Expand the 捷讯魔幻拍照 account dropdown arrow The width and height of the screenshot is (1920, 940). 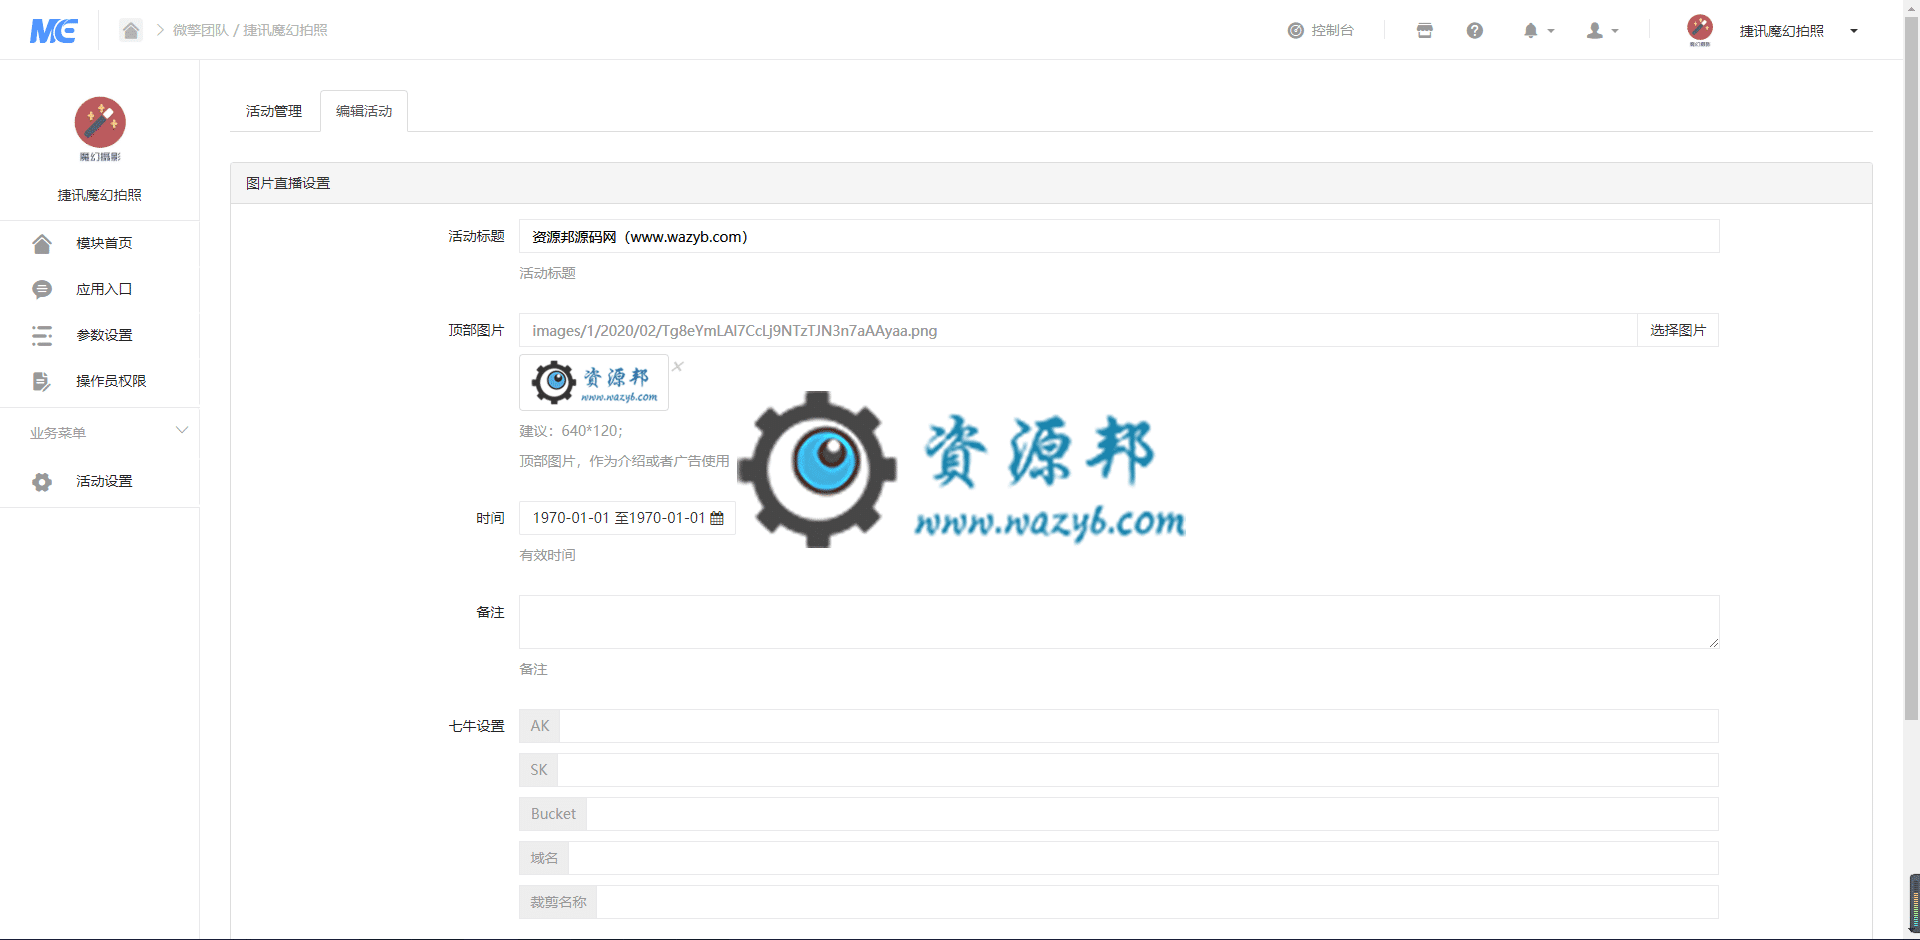1854,31
